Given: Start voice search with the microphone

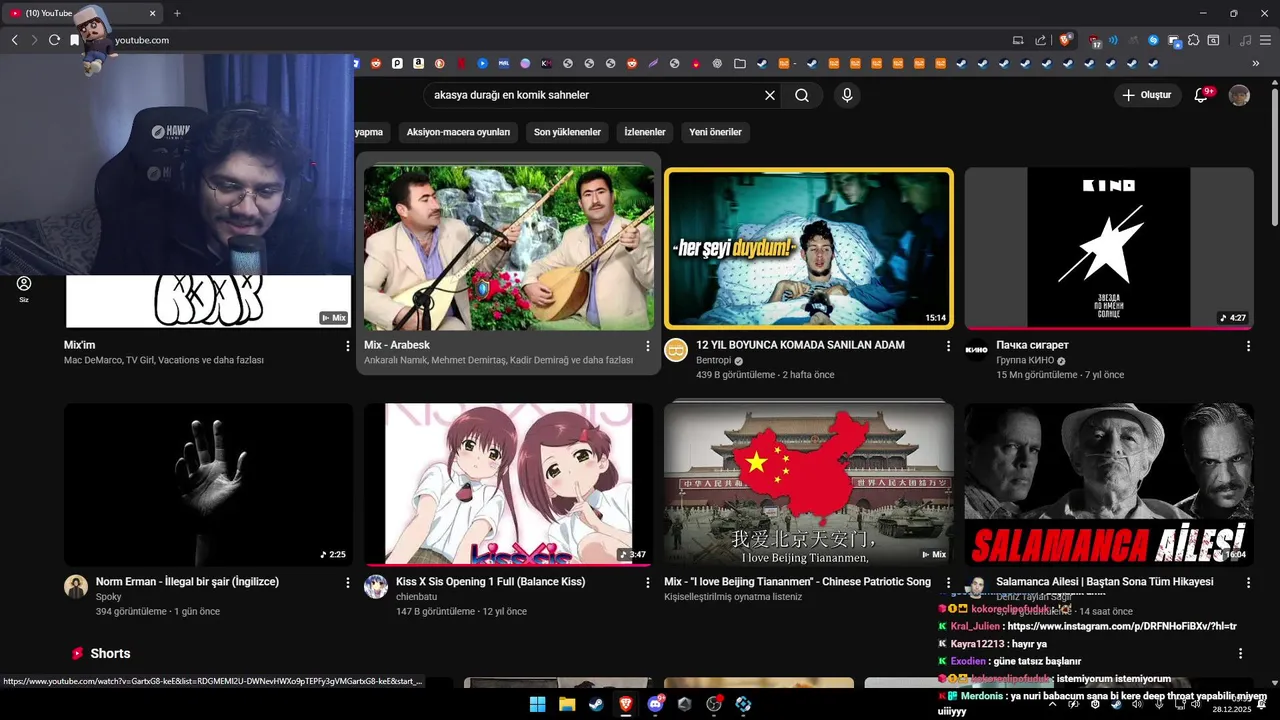Looking at the screenshot, I should [x=847, y=95].
